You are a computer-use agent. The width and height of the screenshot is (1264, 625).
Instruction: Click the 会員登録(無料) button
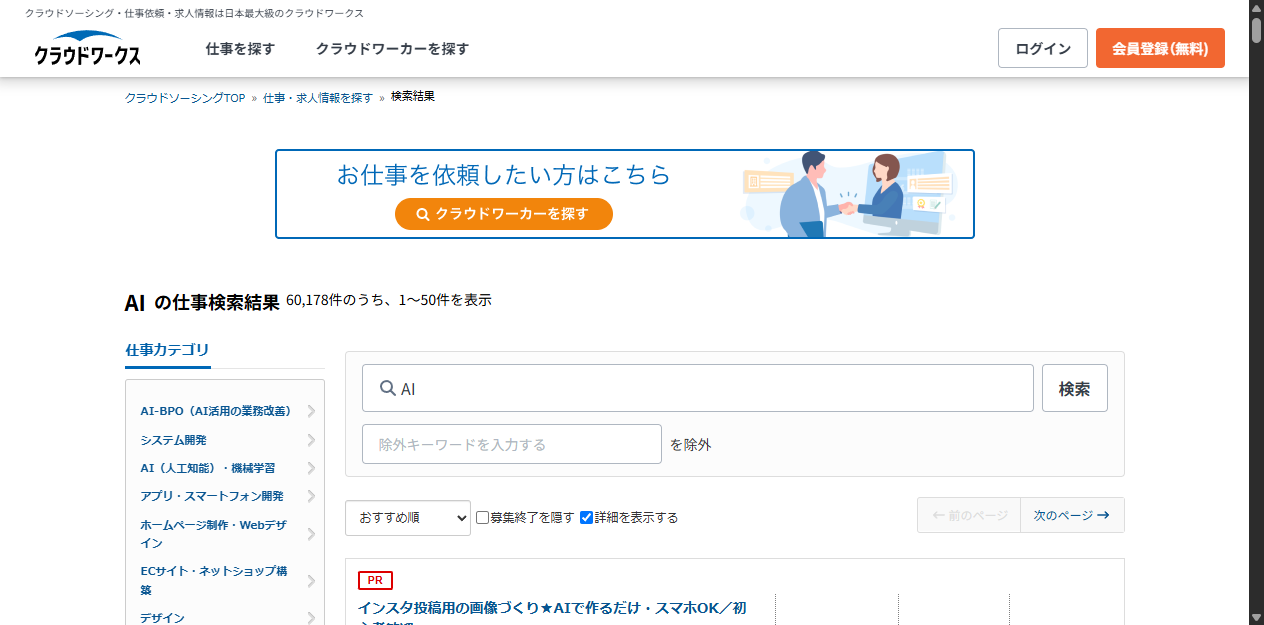point(1160,48)
